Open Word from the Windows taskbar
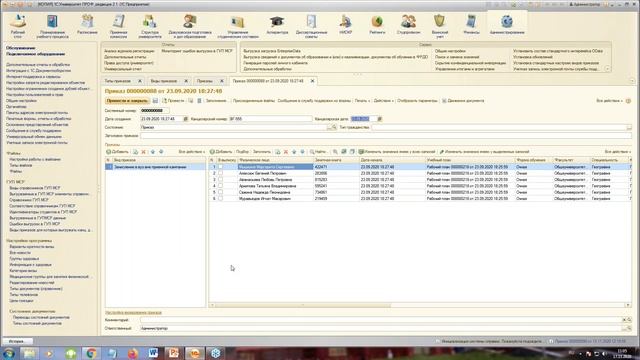The width and height of the screenshot is (640, 360). pyautogui.click(x=153, y=353)
